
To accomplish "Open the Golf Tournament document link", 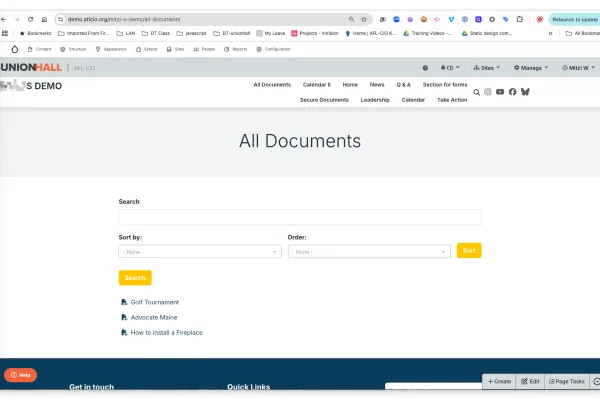I will coord(155,302).
